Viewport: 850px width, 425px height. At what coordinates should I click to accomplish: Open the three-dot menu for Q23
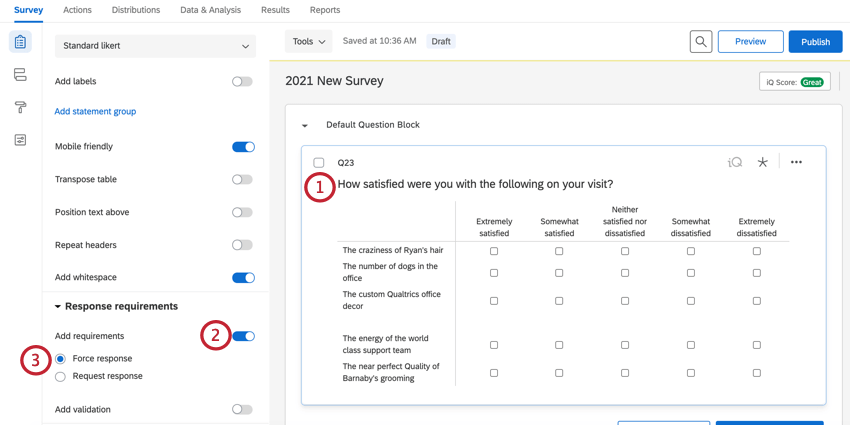(796, 162)
